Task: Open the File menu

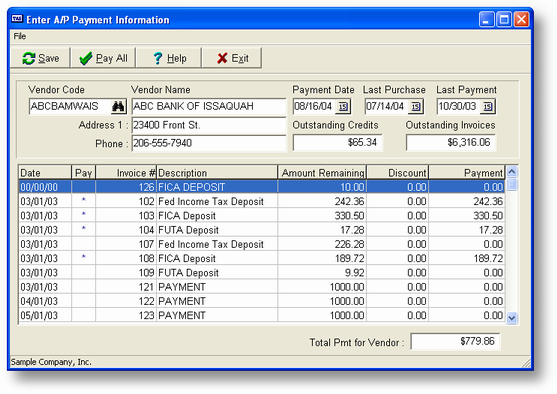Action: [x=20, y=36]
